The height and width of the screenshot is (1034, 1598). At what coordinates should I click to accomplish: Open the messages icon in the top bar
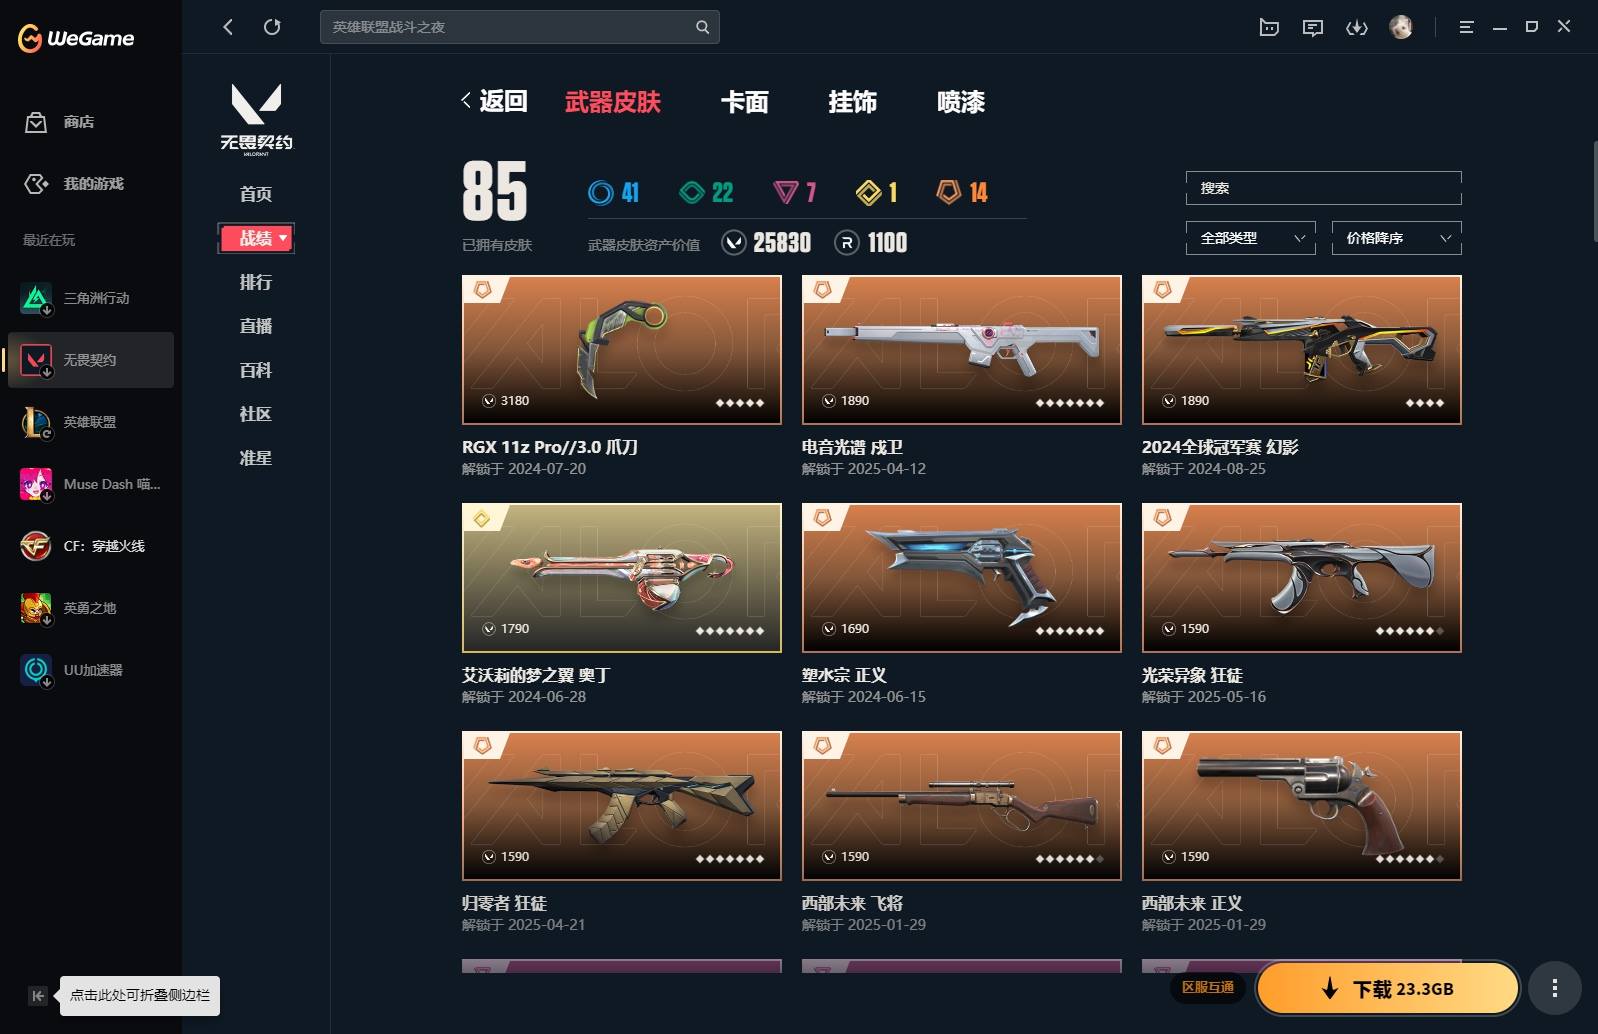(1313, 27)
